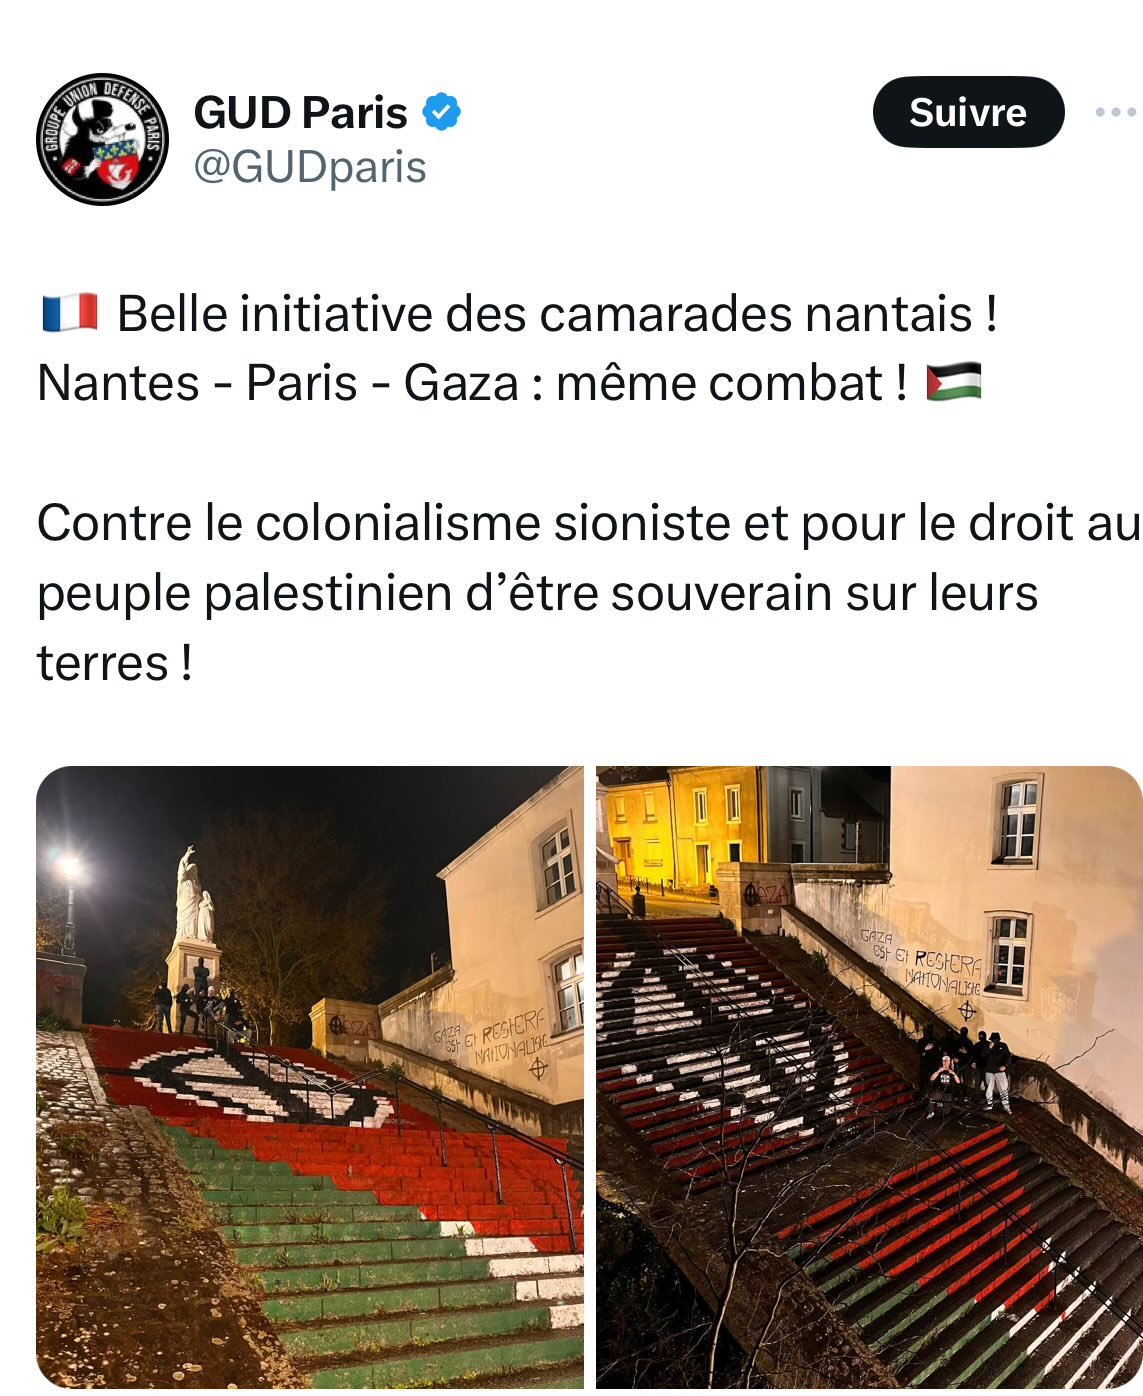Click the blue verified badge
Viewport: 1143px width, 1396px height.
[441, 112]
